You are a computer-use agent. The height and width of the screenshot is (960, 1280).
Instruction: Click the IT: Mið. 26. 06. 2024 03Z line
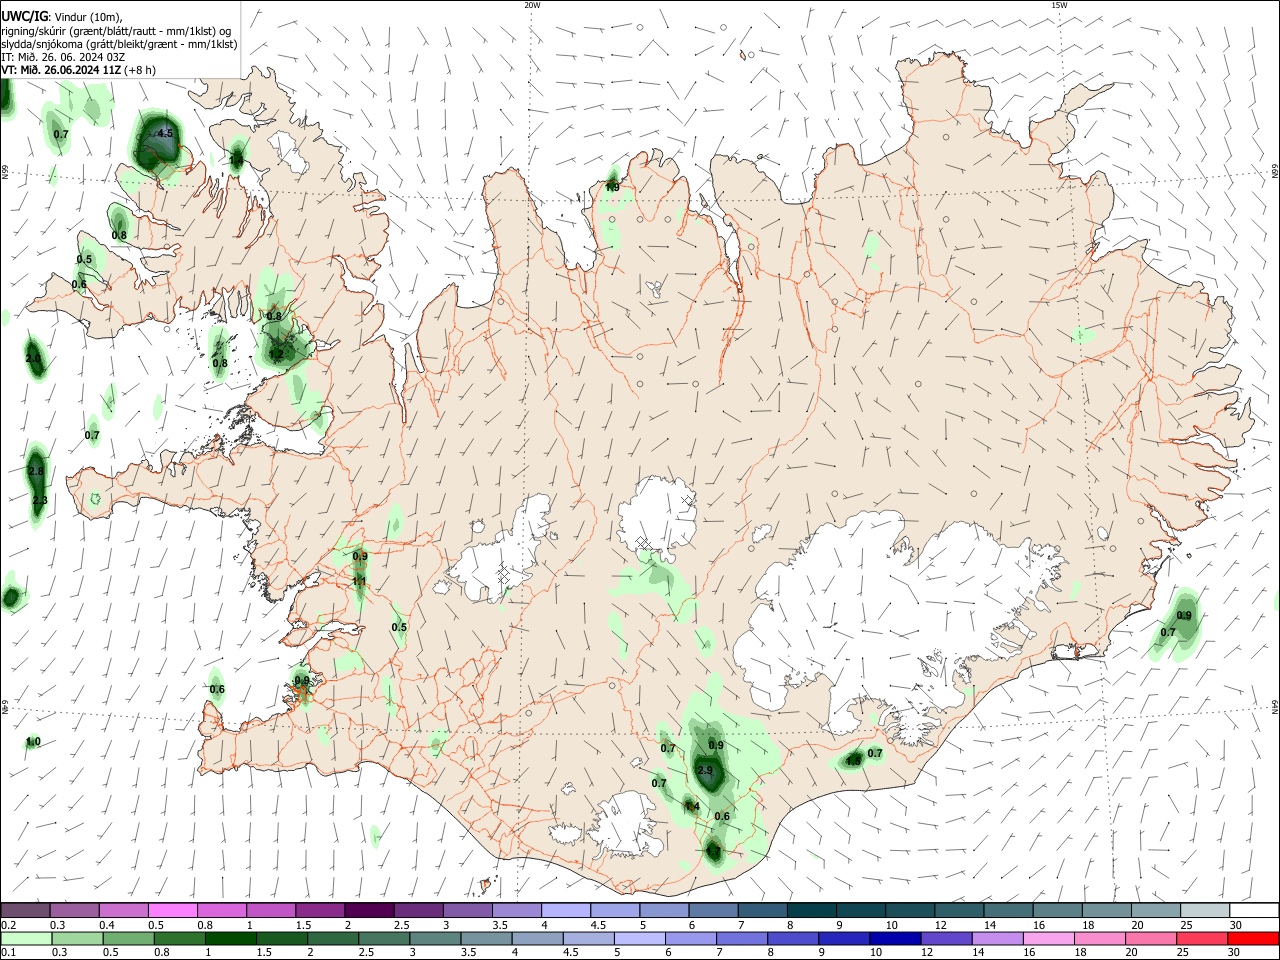click(x=63, y=57)
